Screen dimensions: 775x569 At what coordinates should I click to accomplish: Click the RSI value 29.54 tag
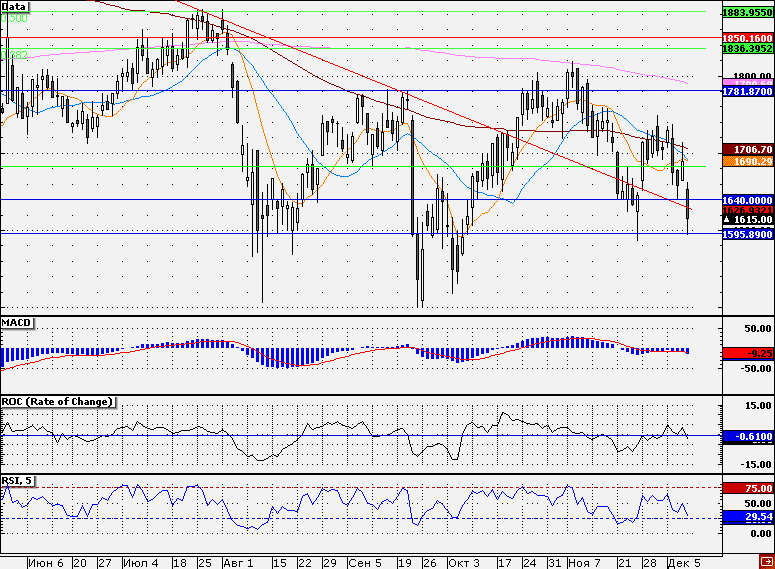pos(747,517)
